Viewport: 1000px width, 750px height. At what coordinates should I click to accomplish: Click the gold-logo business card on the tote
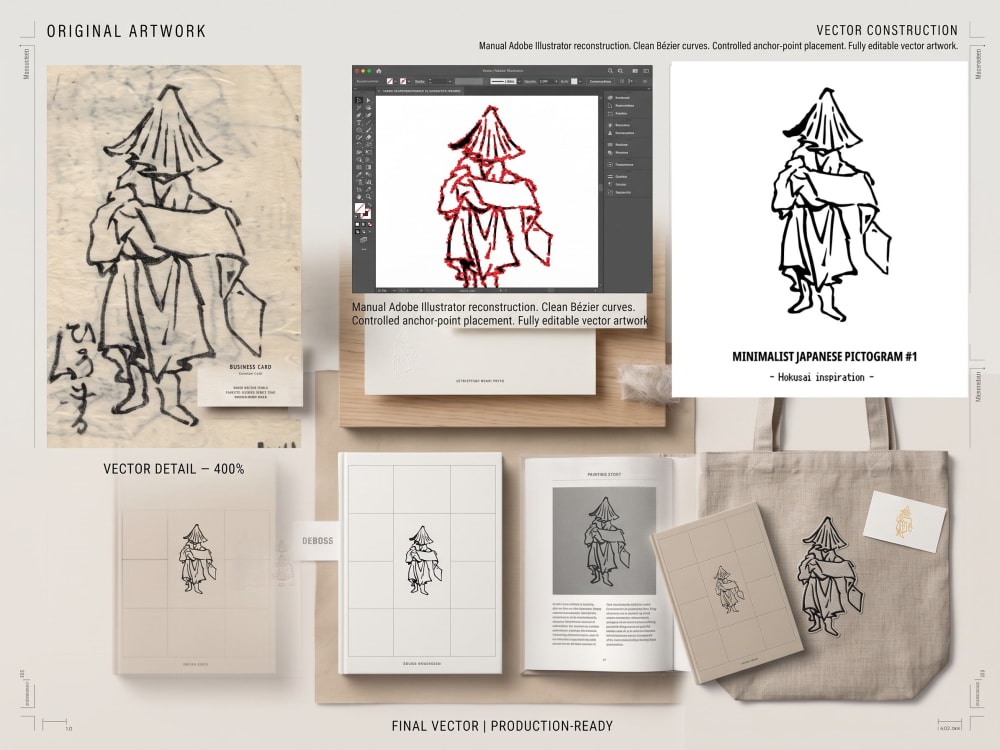click(x=904, y=522)
